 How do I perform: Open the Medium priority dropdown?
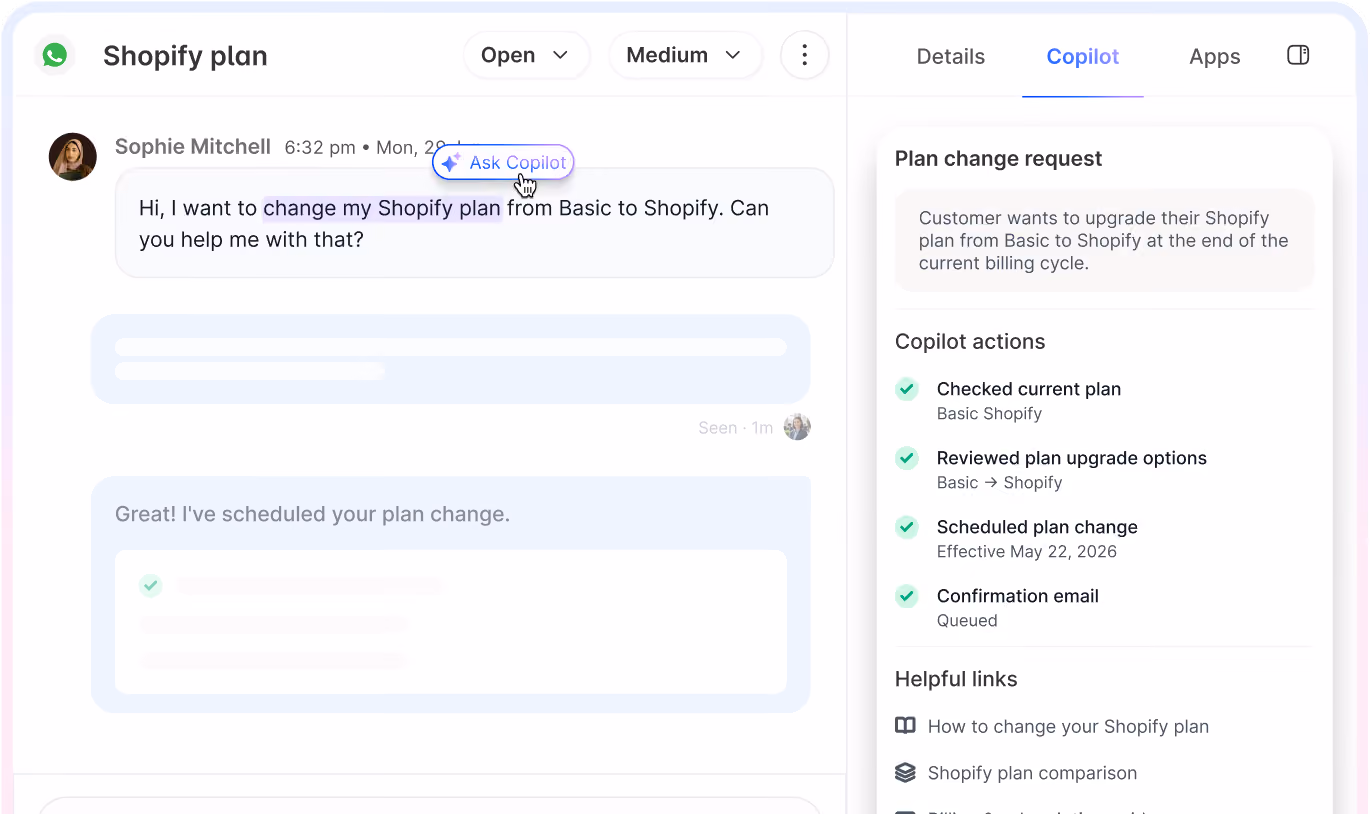(x=685, y=55)
